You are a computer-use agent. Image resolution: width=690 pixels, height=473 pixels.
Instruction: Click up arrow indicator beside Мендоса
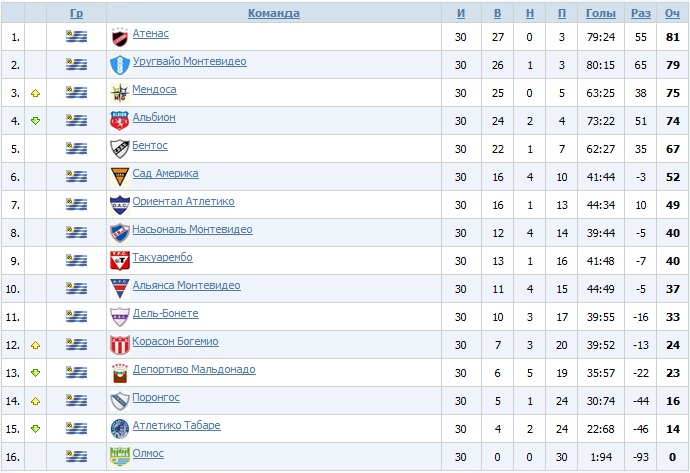(35, 93)
